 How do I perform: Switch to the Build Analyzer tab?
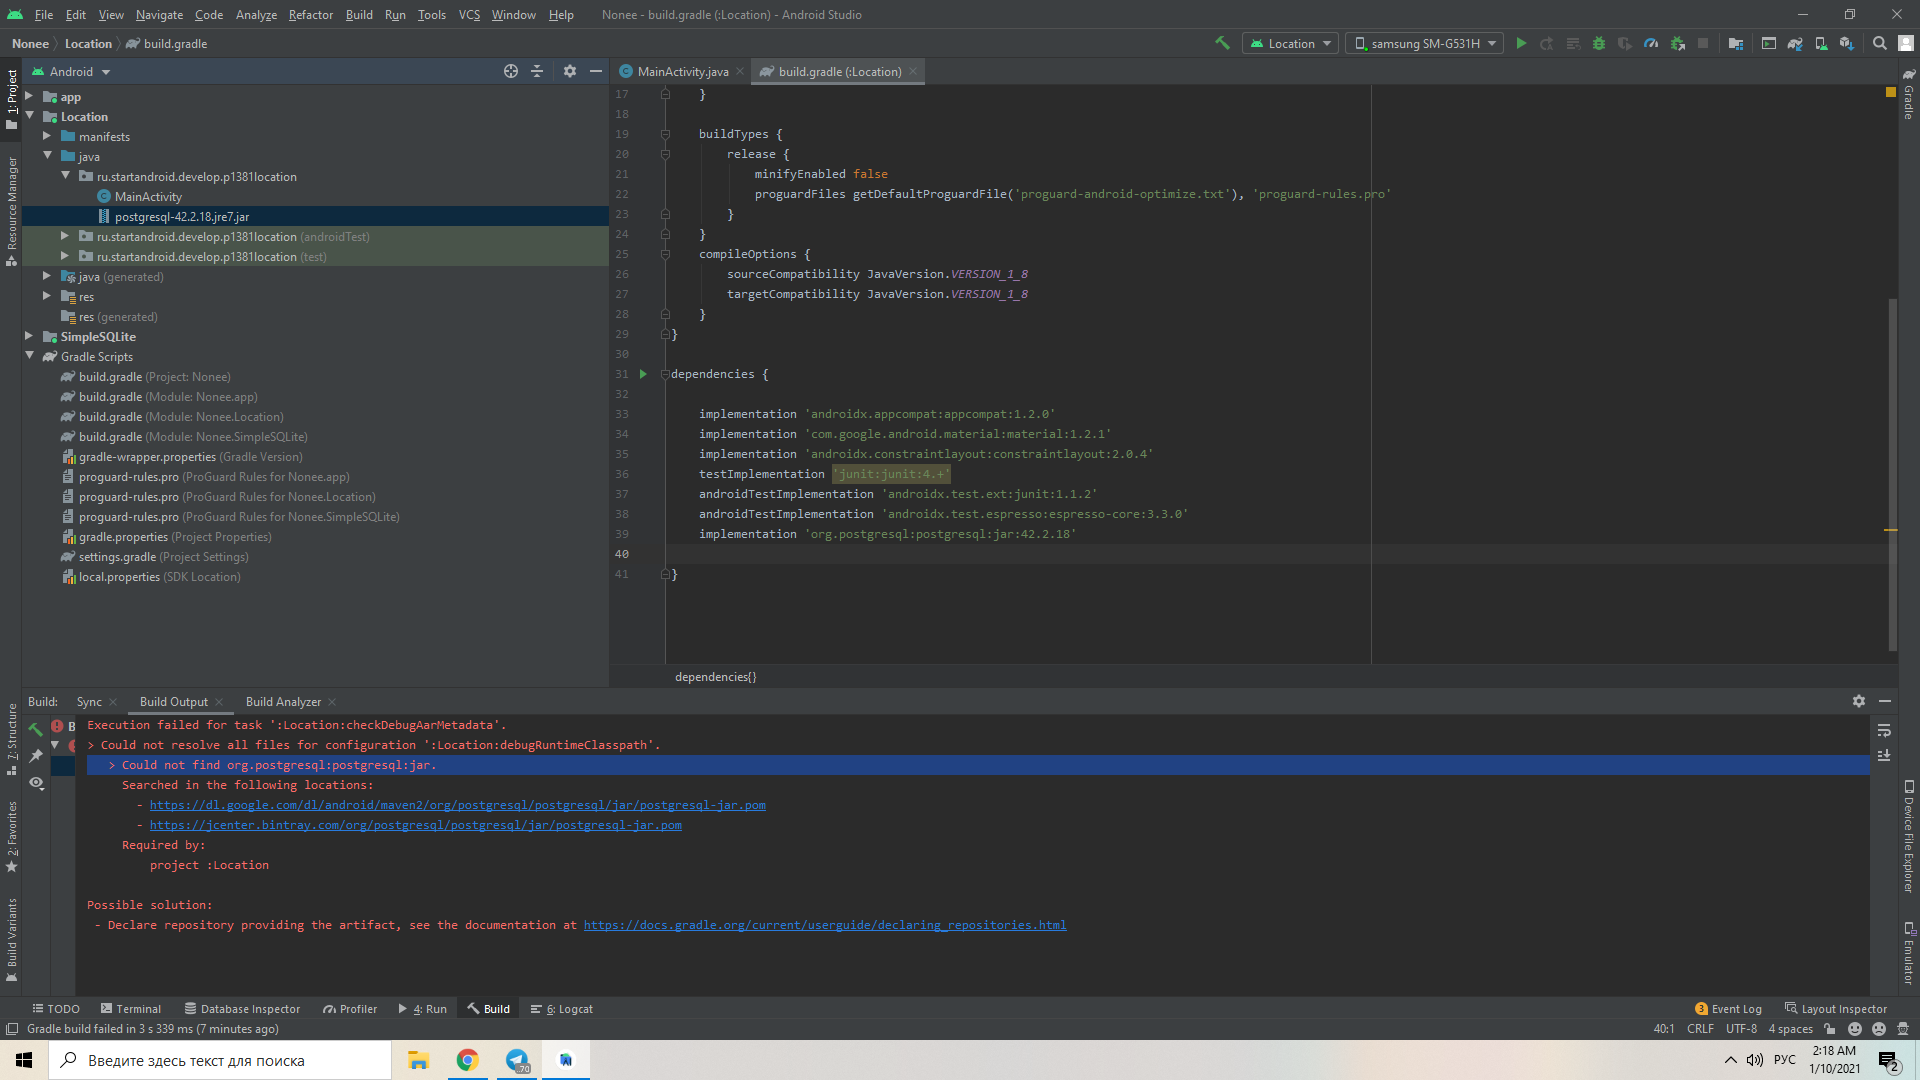tap(283, 702)
